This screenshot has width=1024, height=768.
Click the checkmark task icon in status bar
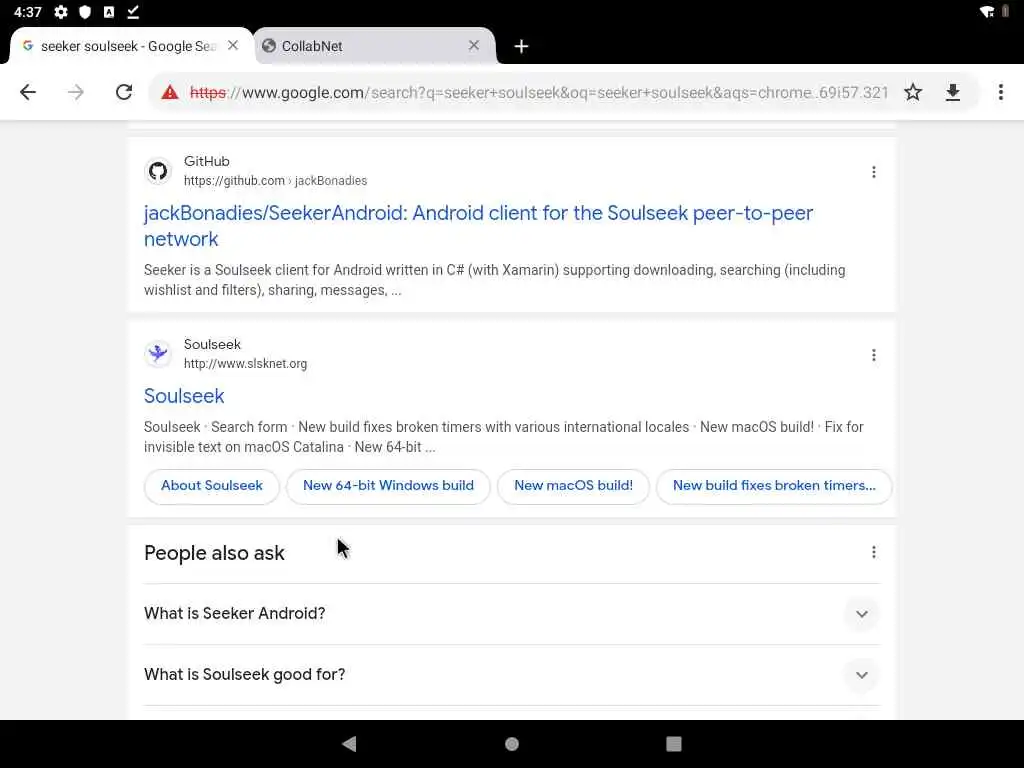(x=133, y=12)
